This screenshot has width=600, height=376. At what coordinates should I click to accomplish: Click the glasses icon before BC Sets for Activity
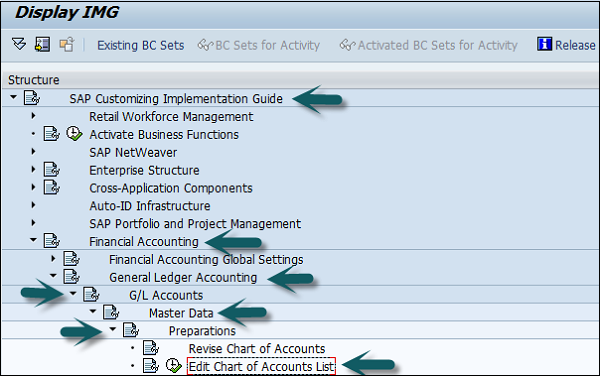coord(205,45)
